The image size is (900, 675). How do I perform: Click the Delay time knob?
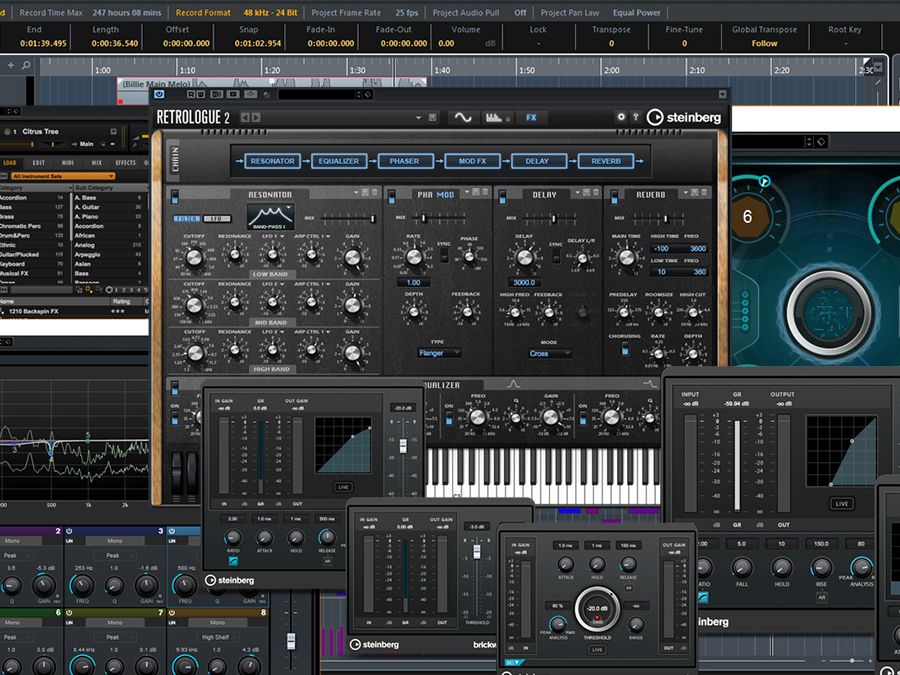525,257
